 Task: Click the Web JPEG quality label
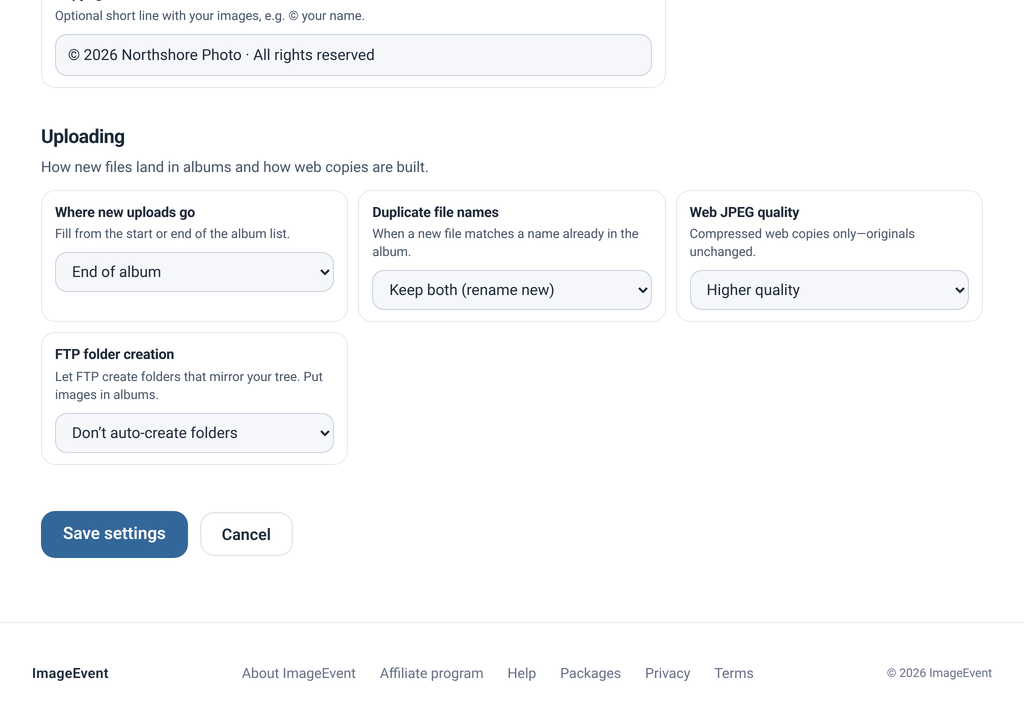(x=744, y=212)
